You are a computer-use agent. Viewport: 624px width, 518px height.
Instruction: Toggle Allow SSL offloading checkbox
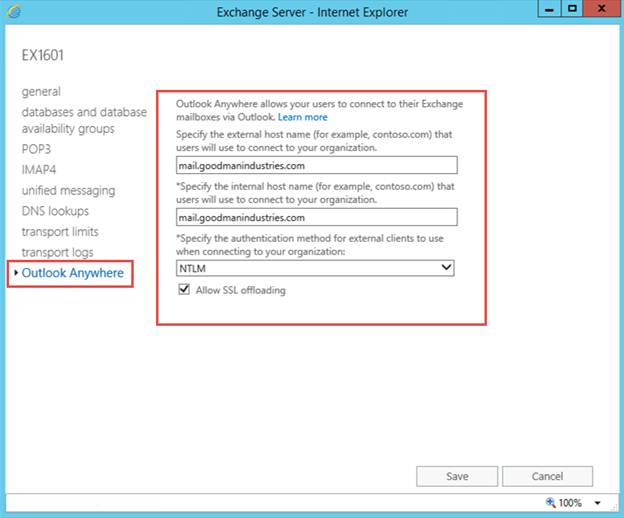tap(184, 289)
